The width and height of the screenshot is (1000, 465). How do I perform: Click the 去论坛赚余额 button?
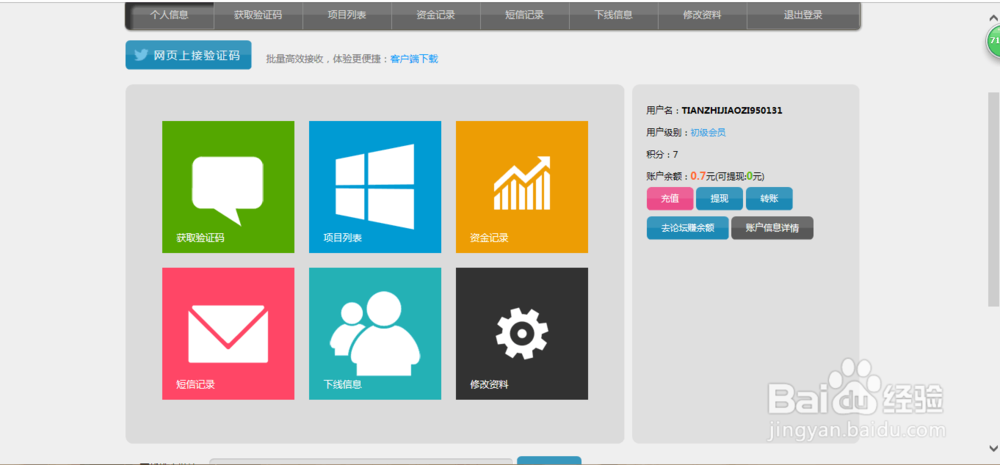pos(688,228)
